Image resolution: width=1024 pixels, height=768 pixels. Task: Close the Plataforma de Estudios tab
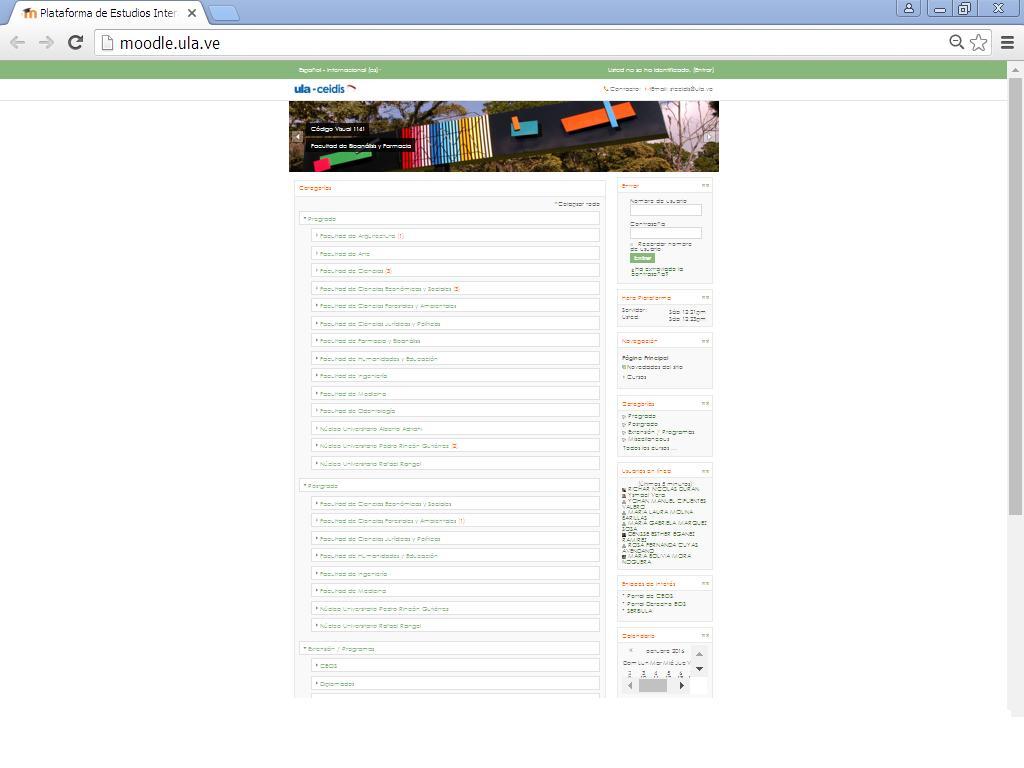(192, 13)
